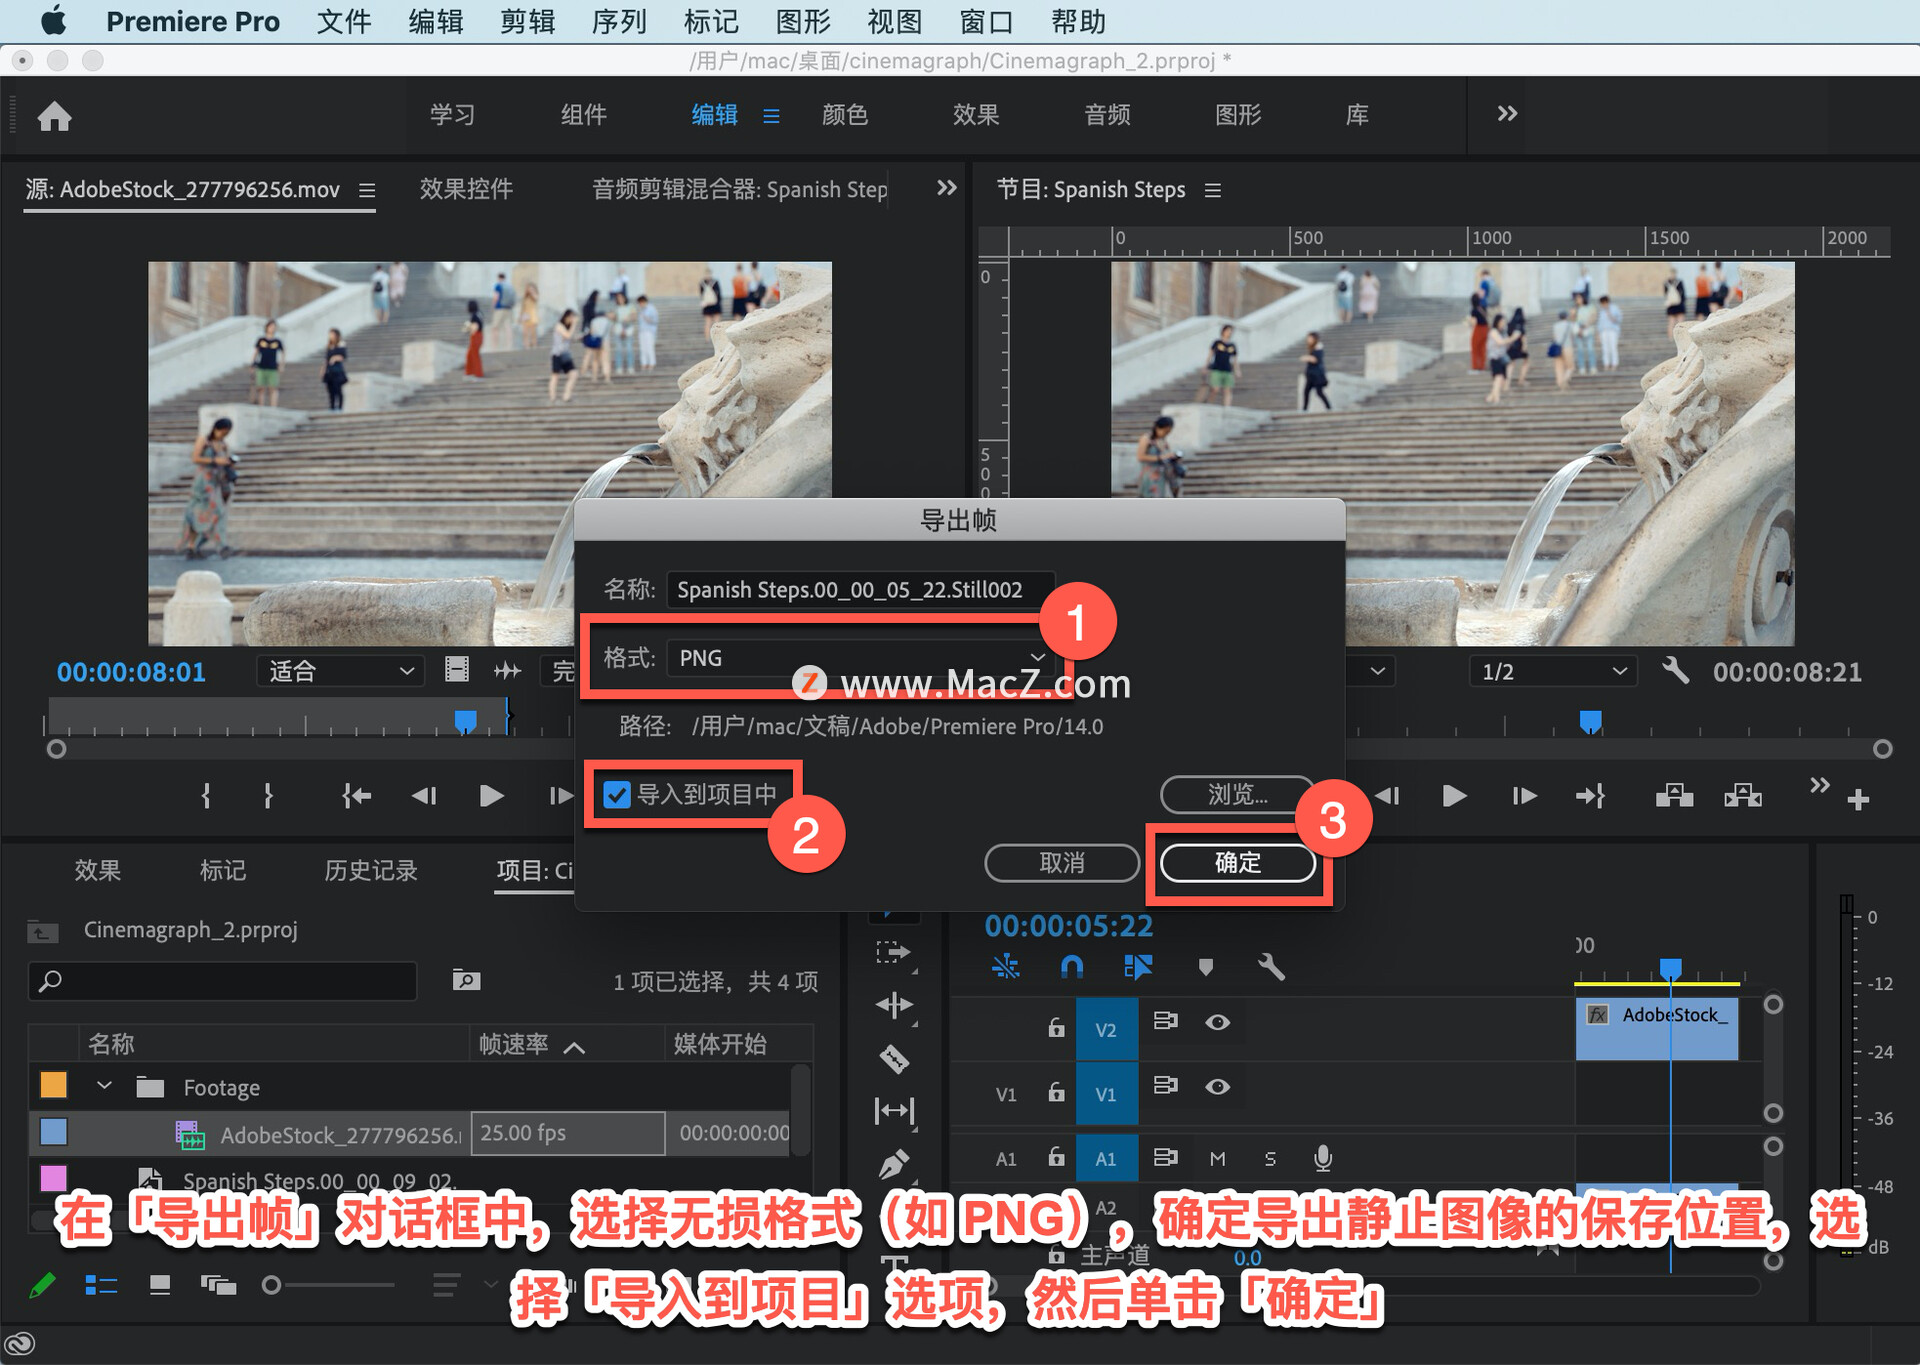The width and height of the screenshot is (1920, 1365).
Task: Toggle lock on V2 track
Action: tap(1056, 1026)
